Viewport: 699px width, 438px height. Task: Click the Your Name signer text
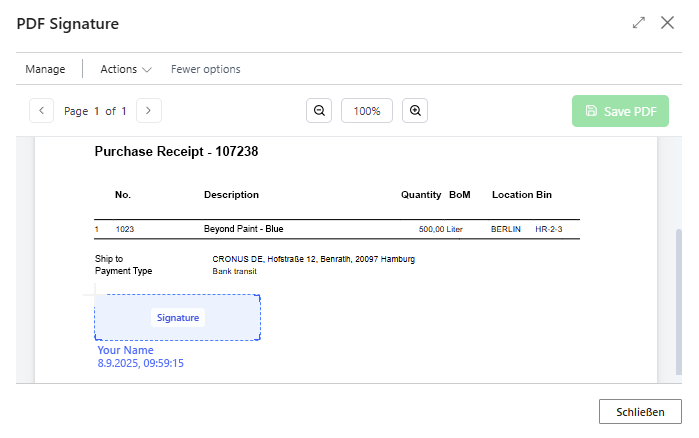point(125,350)
